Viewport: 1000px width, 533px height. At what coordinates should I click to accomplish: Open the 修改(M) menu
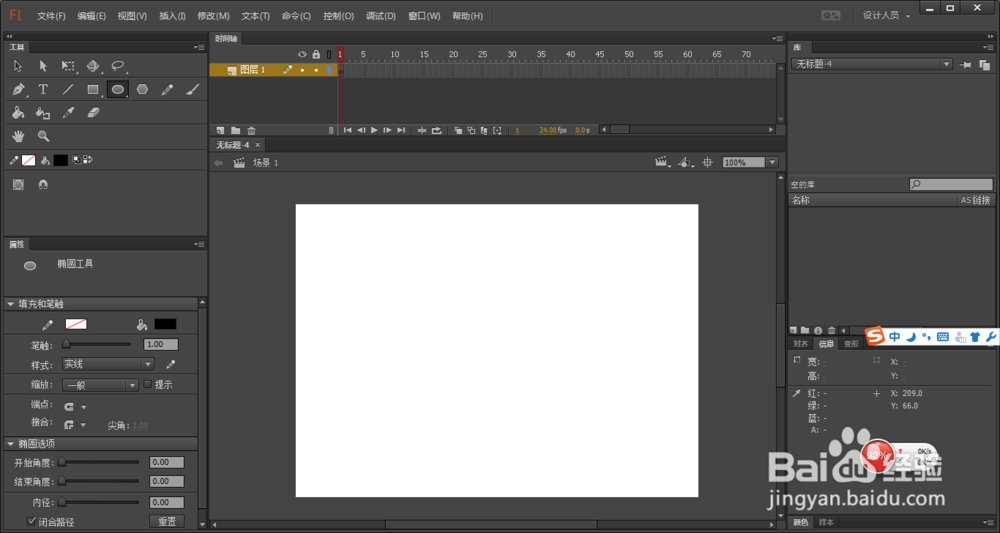[x=214, y=16]
